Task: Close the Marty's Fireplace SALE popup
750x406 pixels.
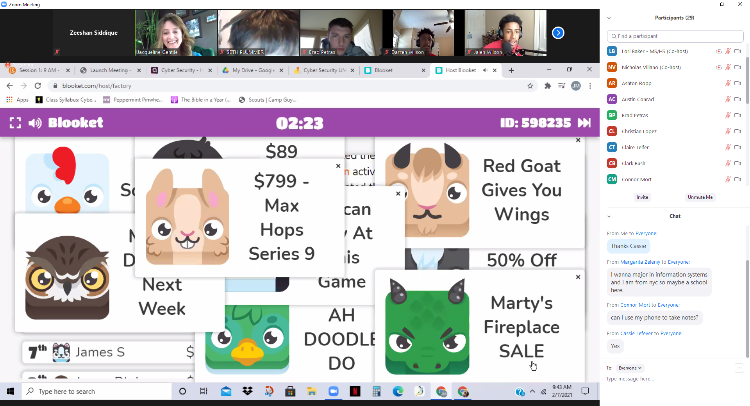Action: coord(578,277)
